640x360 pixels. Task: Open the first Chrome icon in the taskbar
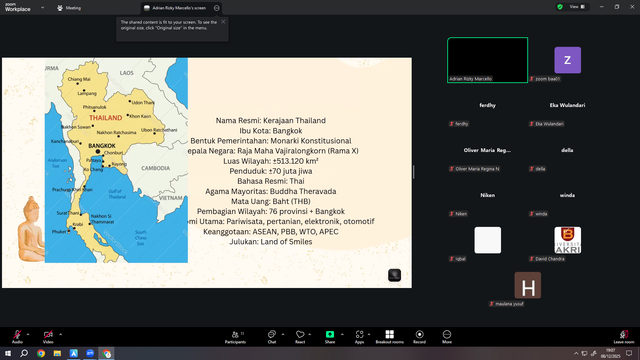(x=41, y=353)
